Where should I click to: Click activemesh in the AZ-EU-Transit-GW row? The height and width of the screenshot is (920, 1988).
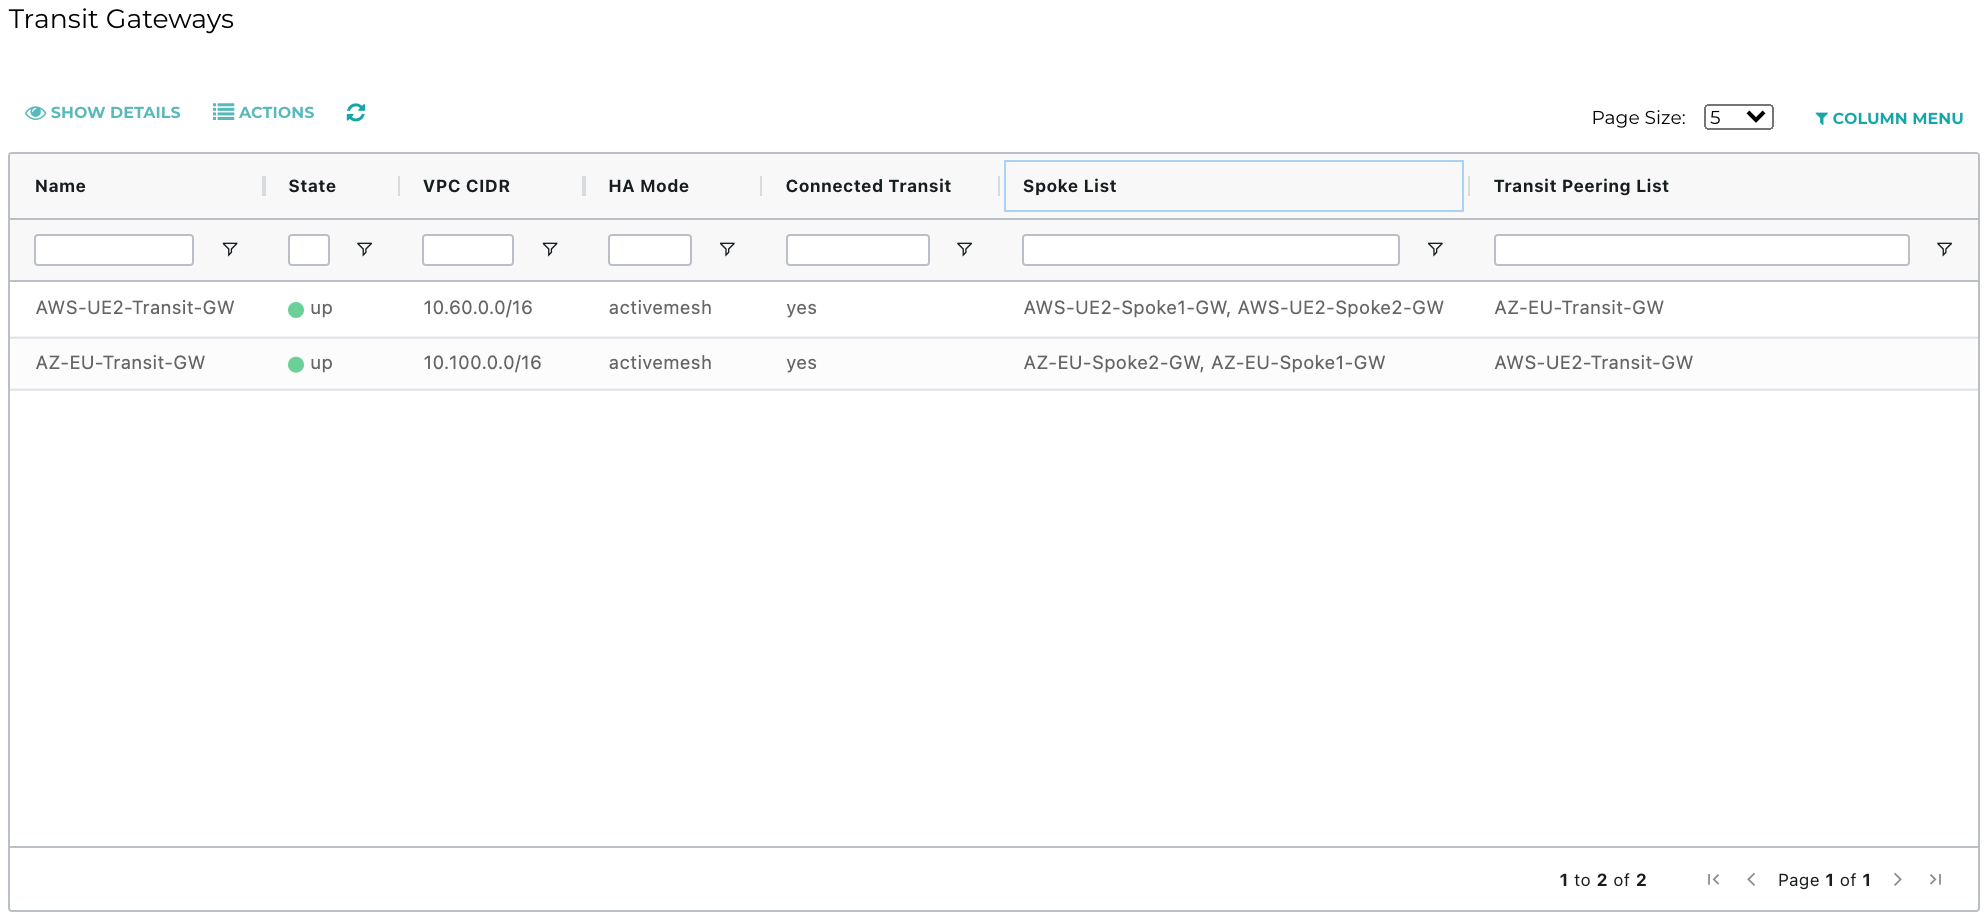point(660,363)
